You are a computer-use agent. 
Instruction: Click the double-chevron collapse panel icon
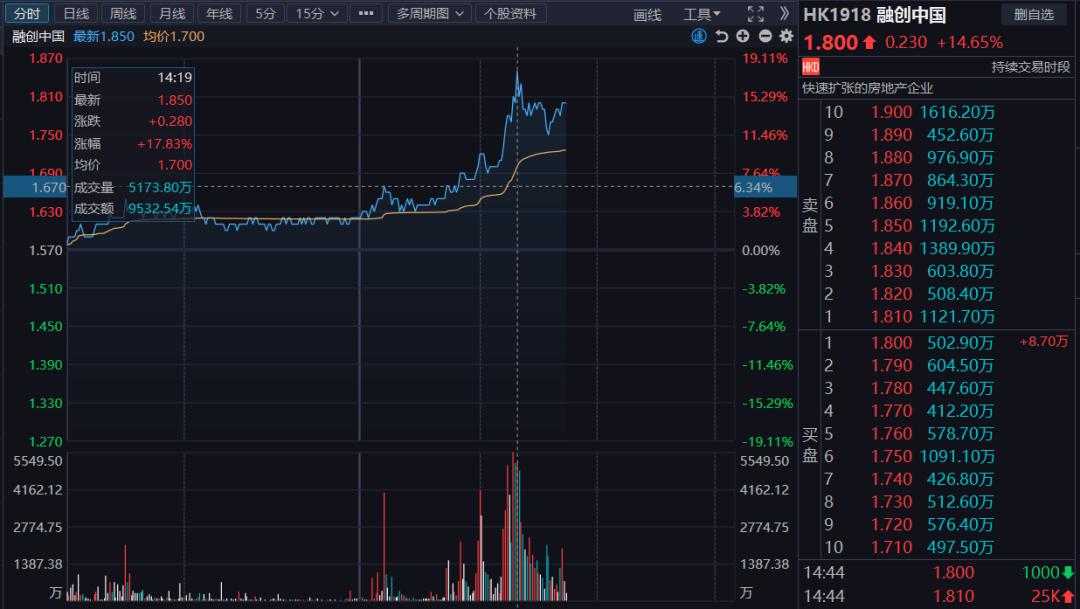(x=784, y=14)
